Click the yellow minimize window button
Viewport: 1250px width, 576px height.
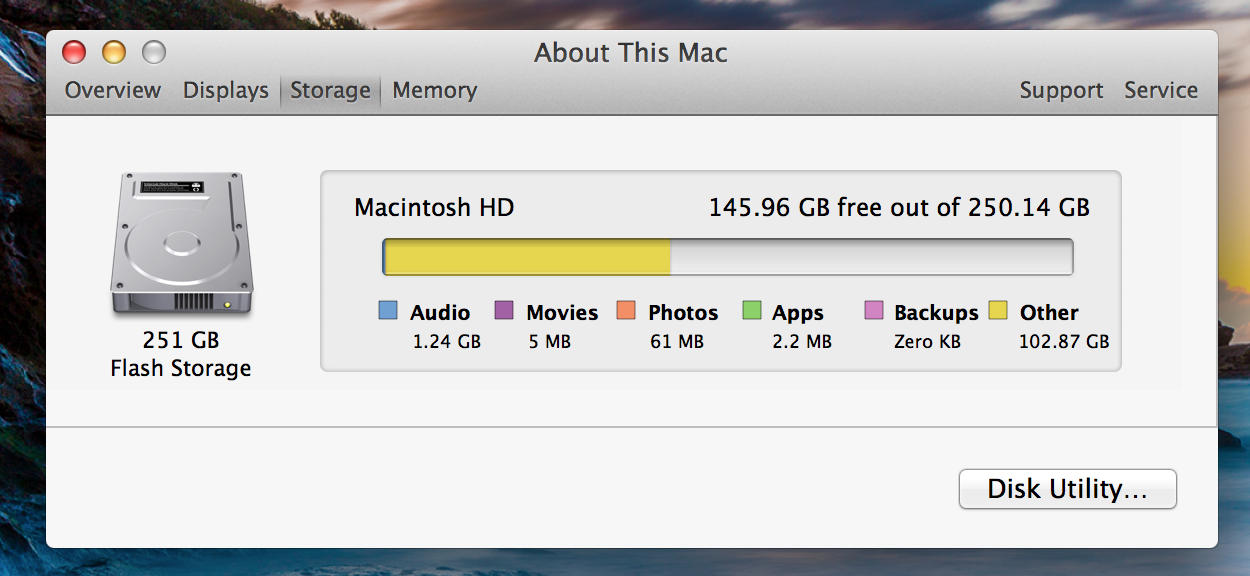click(x=114, y=52)
